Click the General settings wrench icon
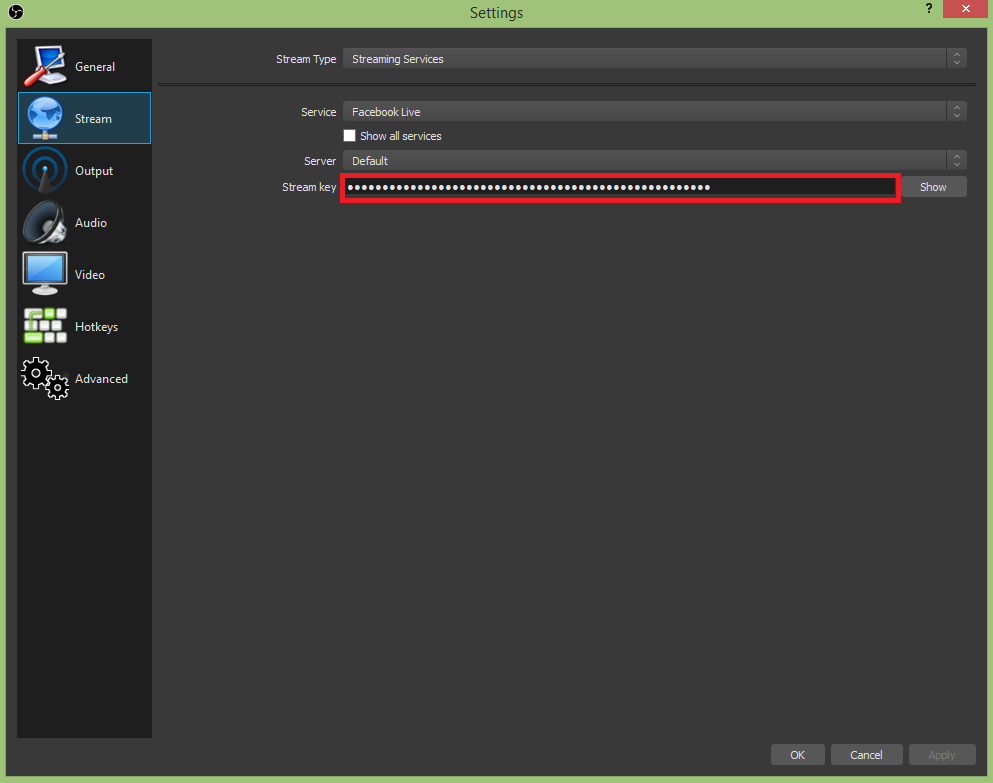This screenshot has width=993, height=783. click(x=45, y=66)
